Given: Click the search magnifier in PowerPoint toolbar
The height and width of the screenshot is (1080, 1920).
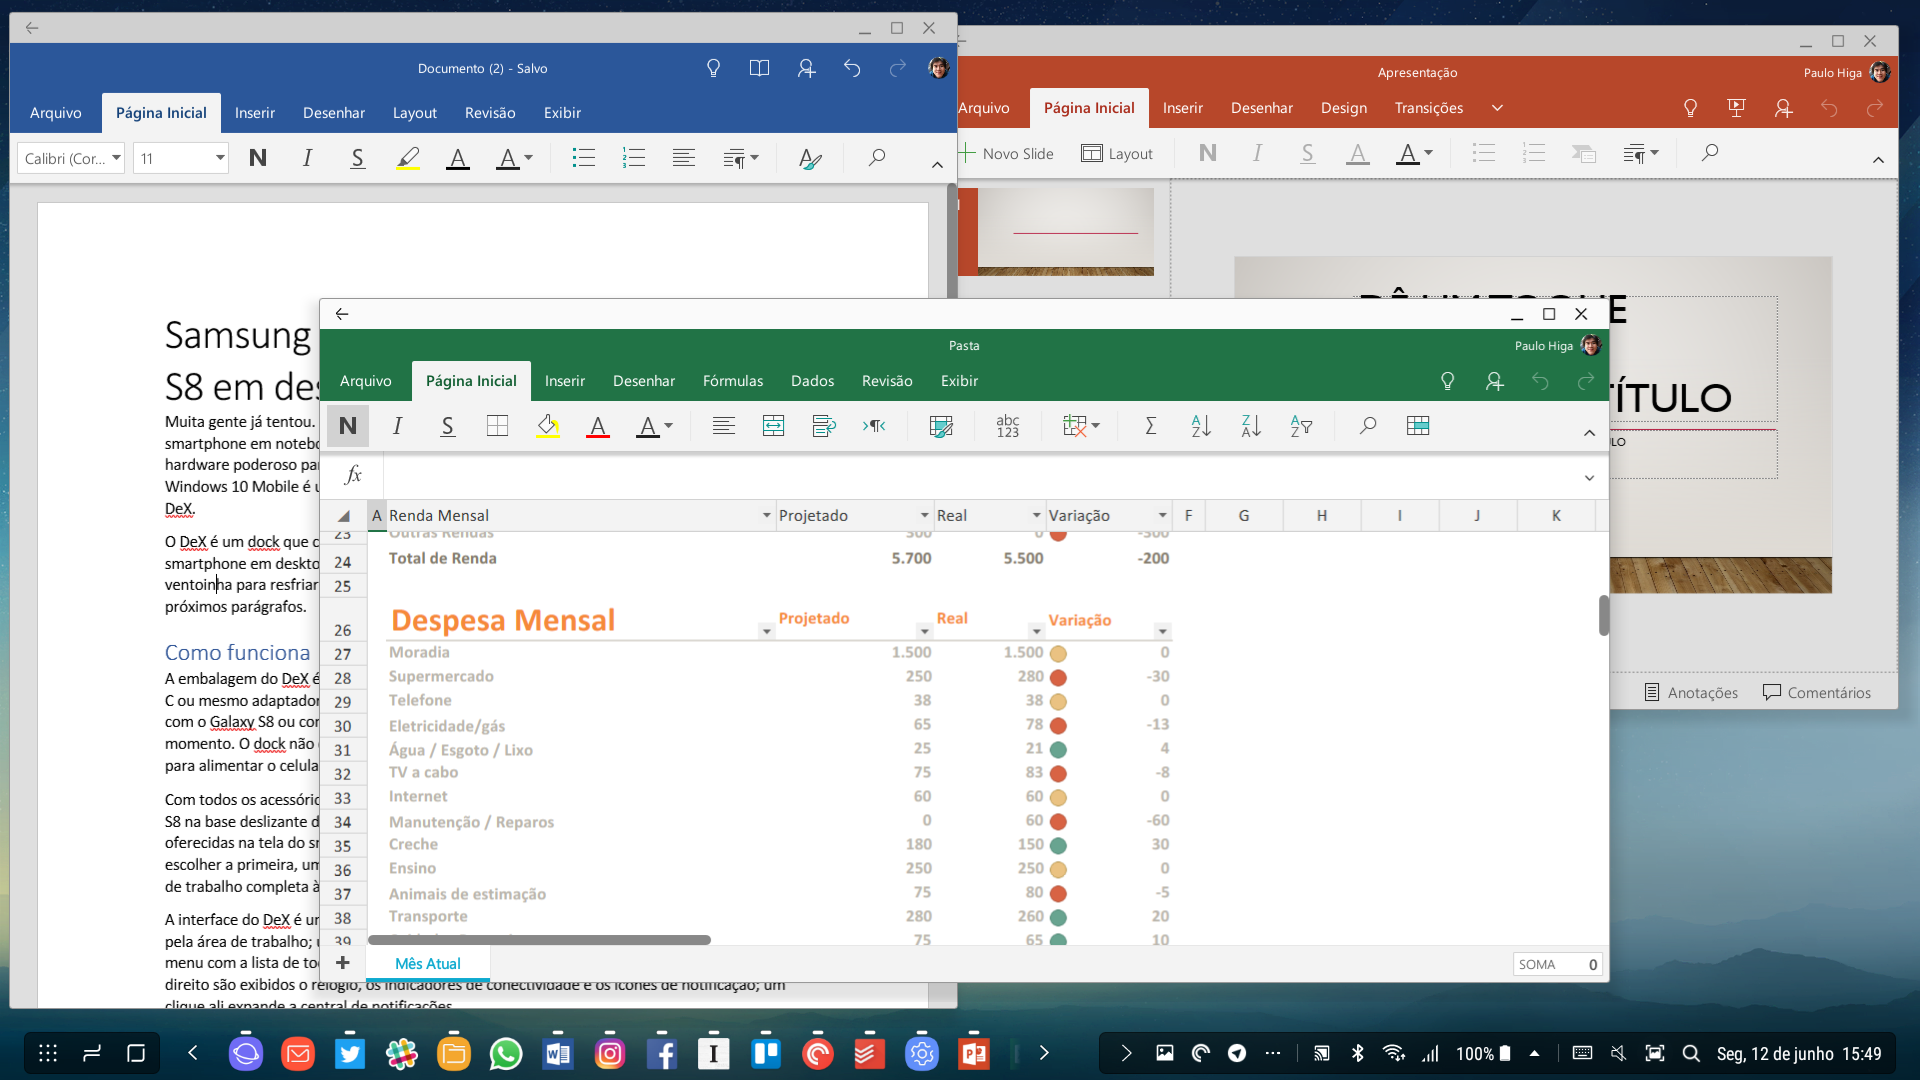Looking at the screenshot, I should point(1710,153).
